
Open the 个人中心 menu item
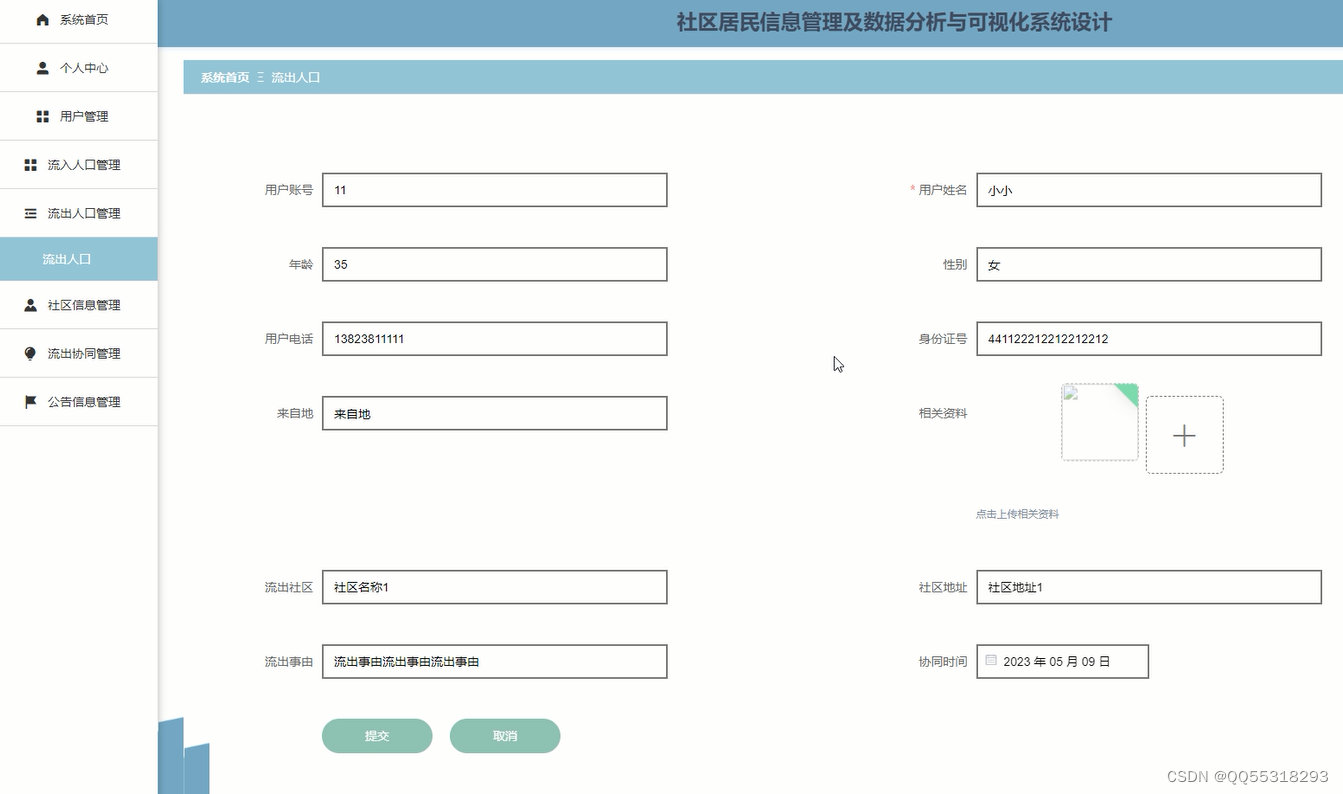click(x=79, y=68)
